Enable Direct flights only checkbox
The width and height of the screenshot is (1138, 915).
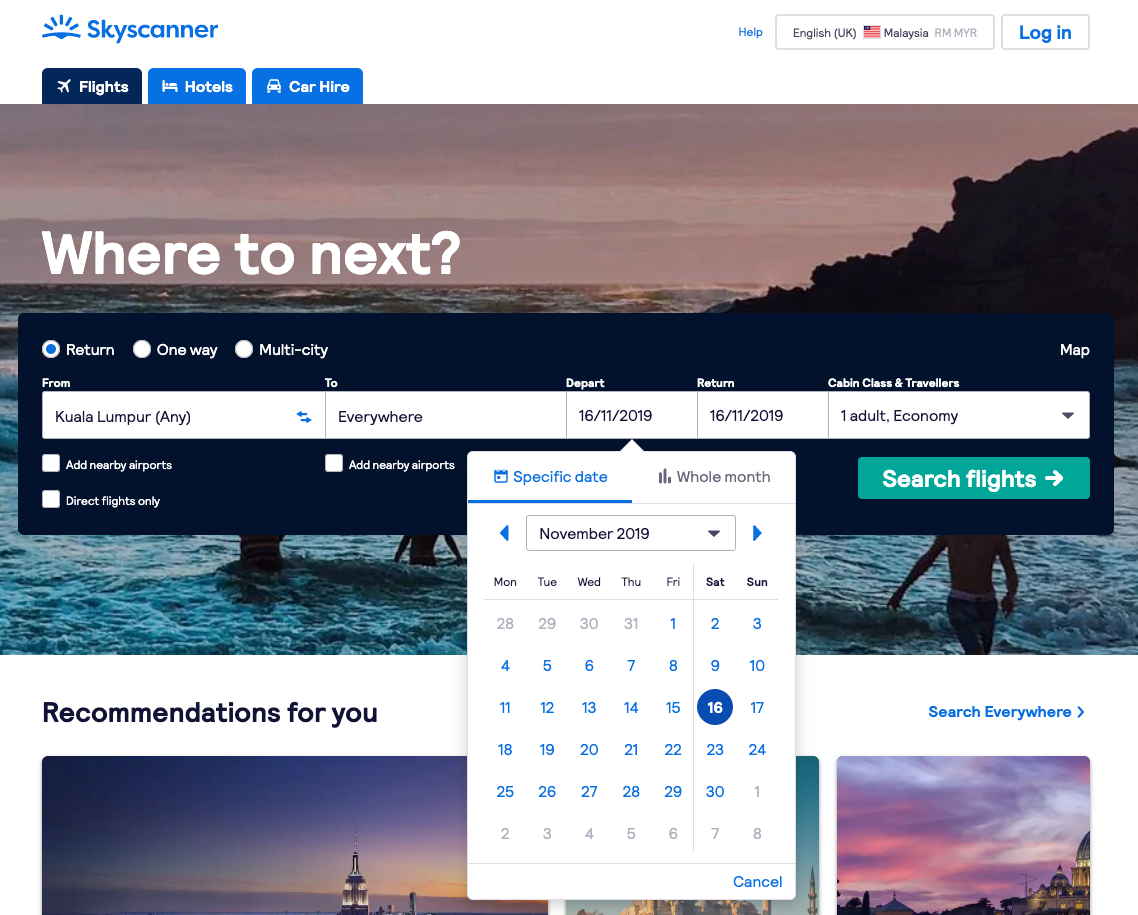click(x=51, y=499)
